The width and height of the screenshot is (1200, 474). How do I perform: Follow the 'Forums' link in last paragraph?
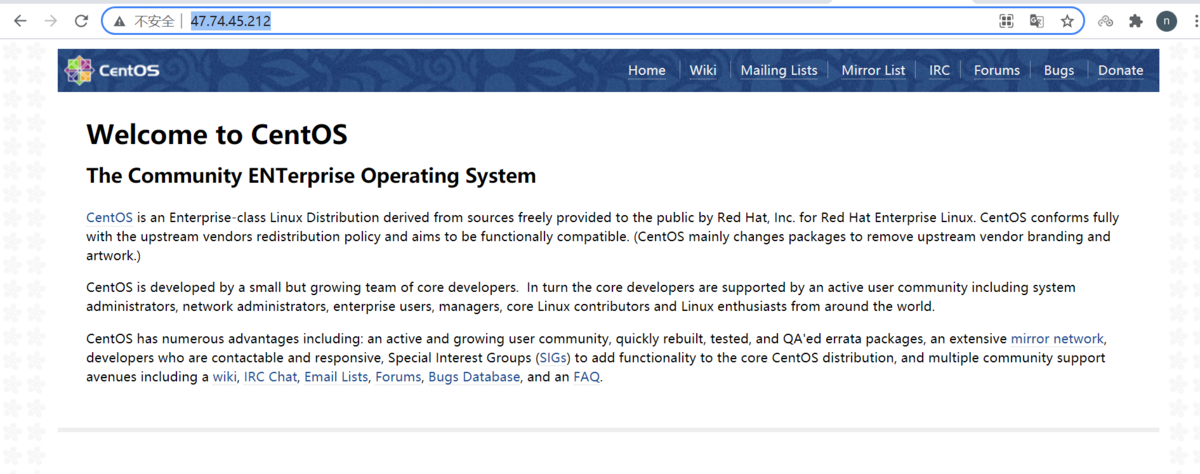click(398, 377)
